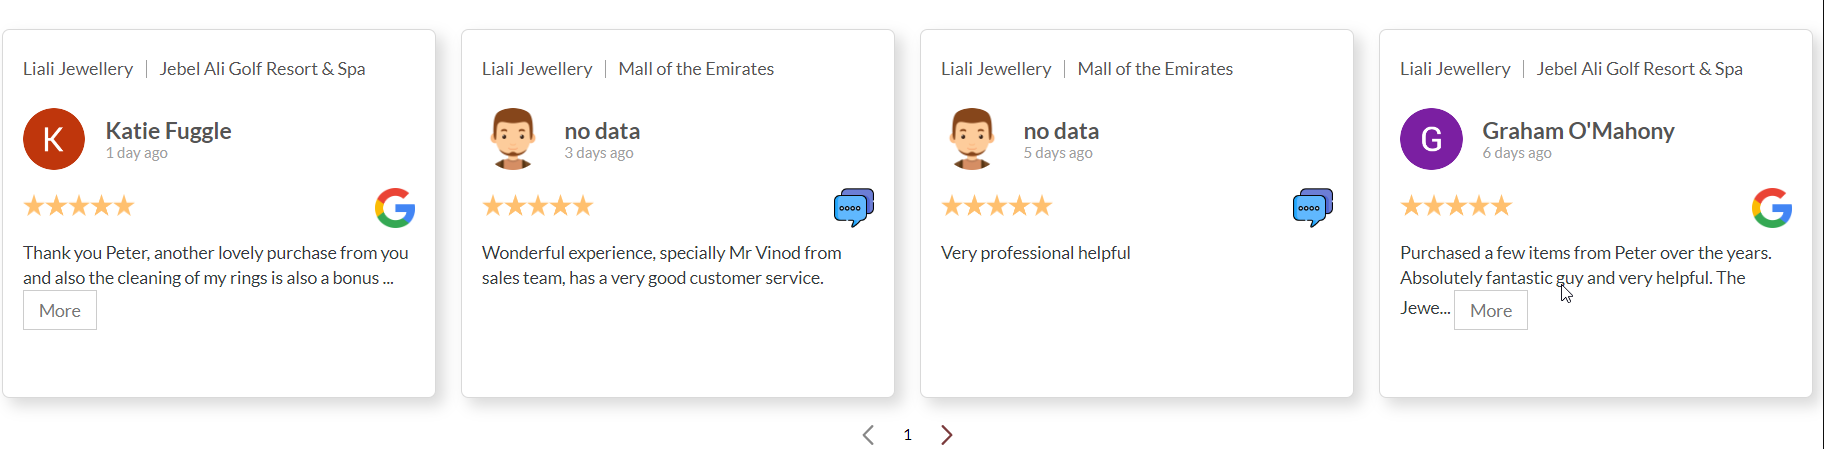Viewport: 1824px width, 449px height.
Task: Click Katie Fuggle's red K avatar
Action: pyautogui.click(x=54, y=139)
